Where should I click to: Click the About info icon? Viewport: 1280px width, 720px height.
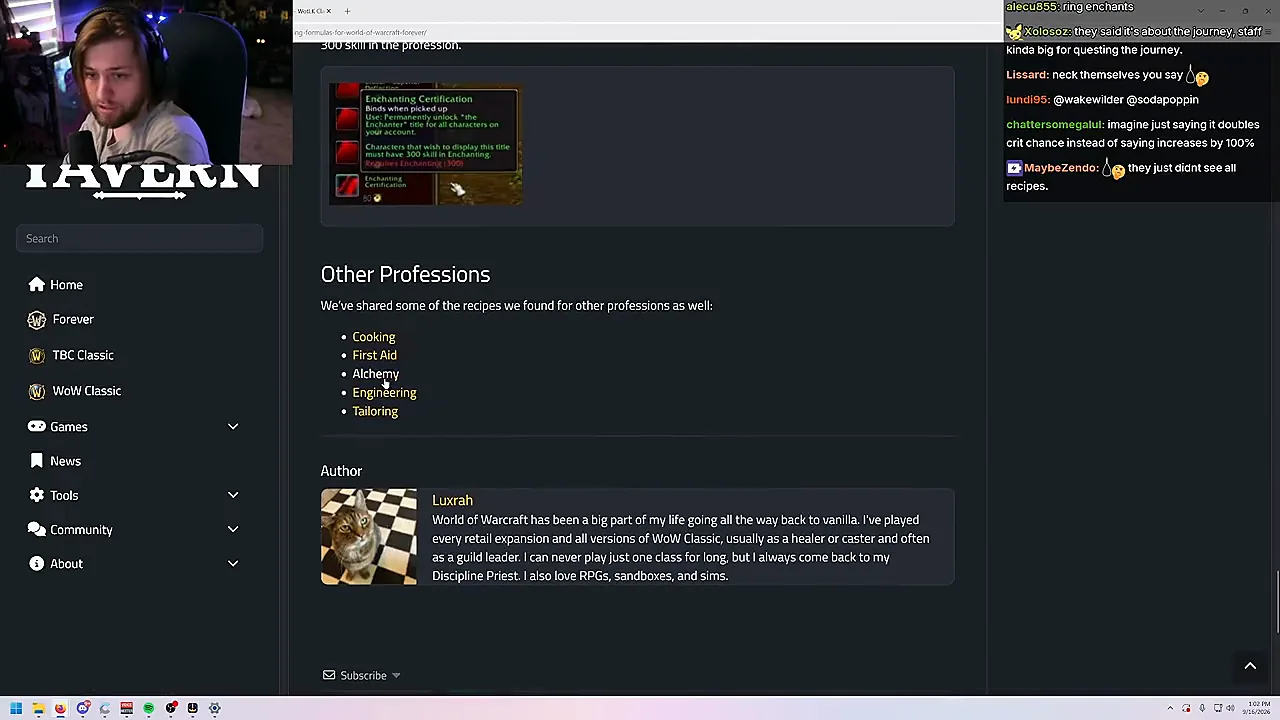(37, 563)
